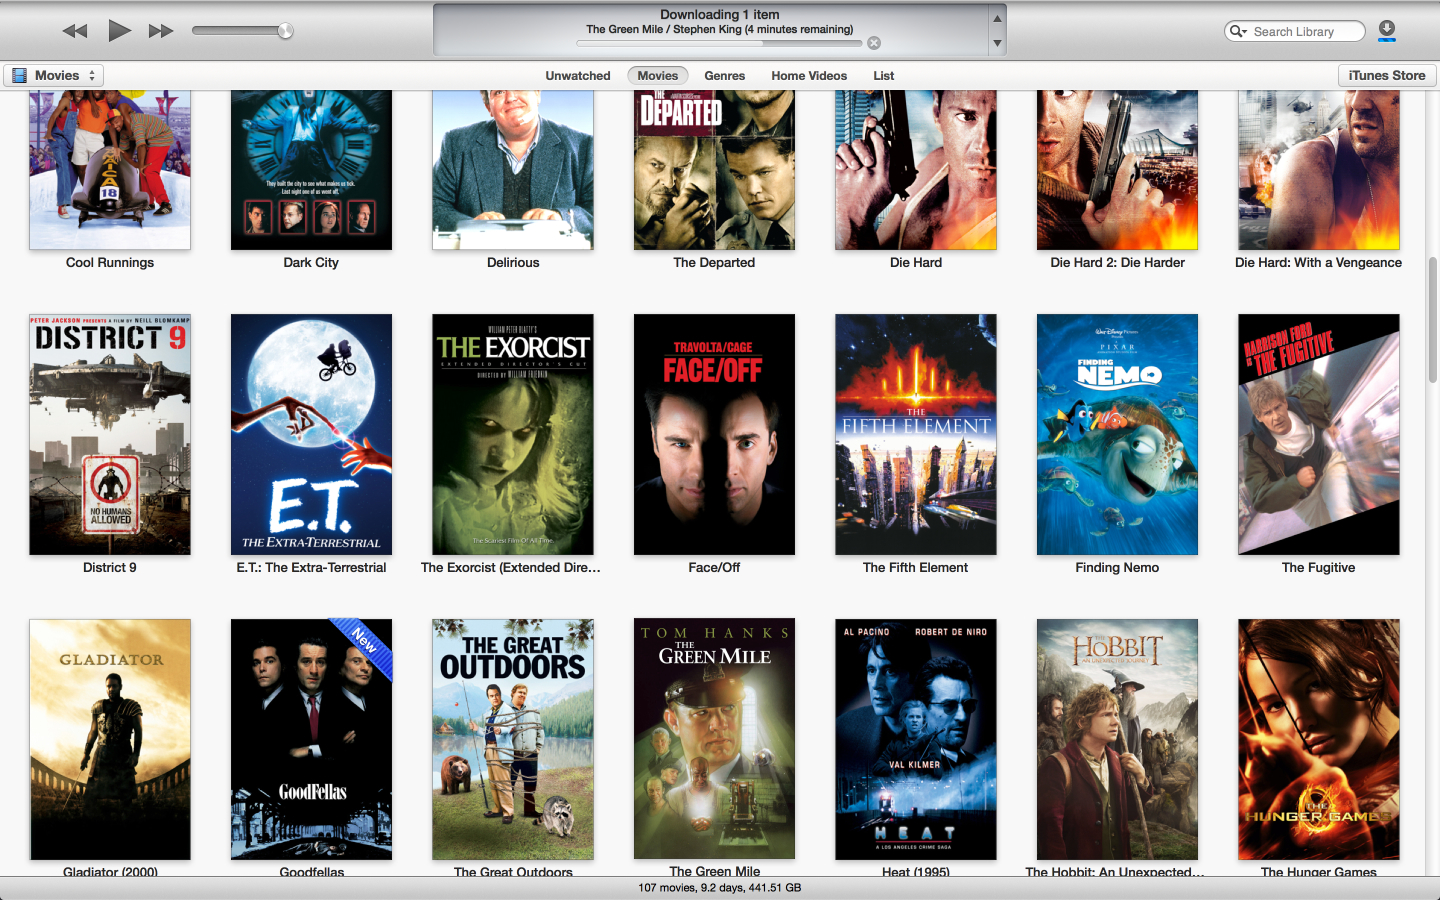
Task: Click the vertical scrollbar thumb
Action: point(1433,320)
